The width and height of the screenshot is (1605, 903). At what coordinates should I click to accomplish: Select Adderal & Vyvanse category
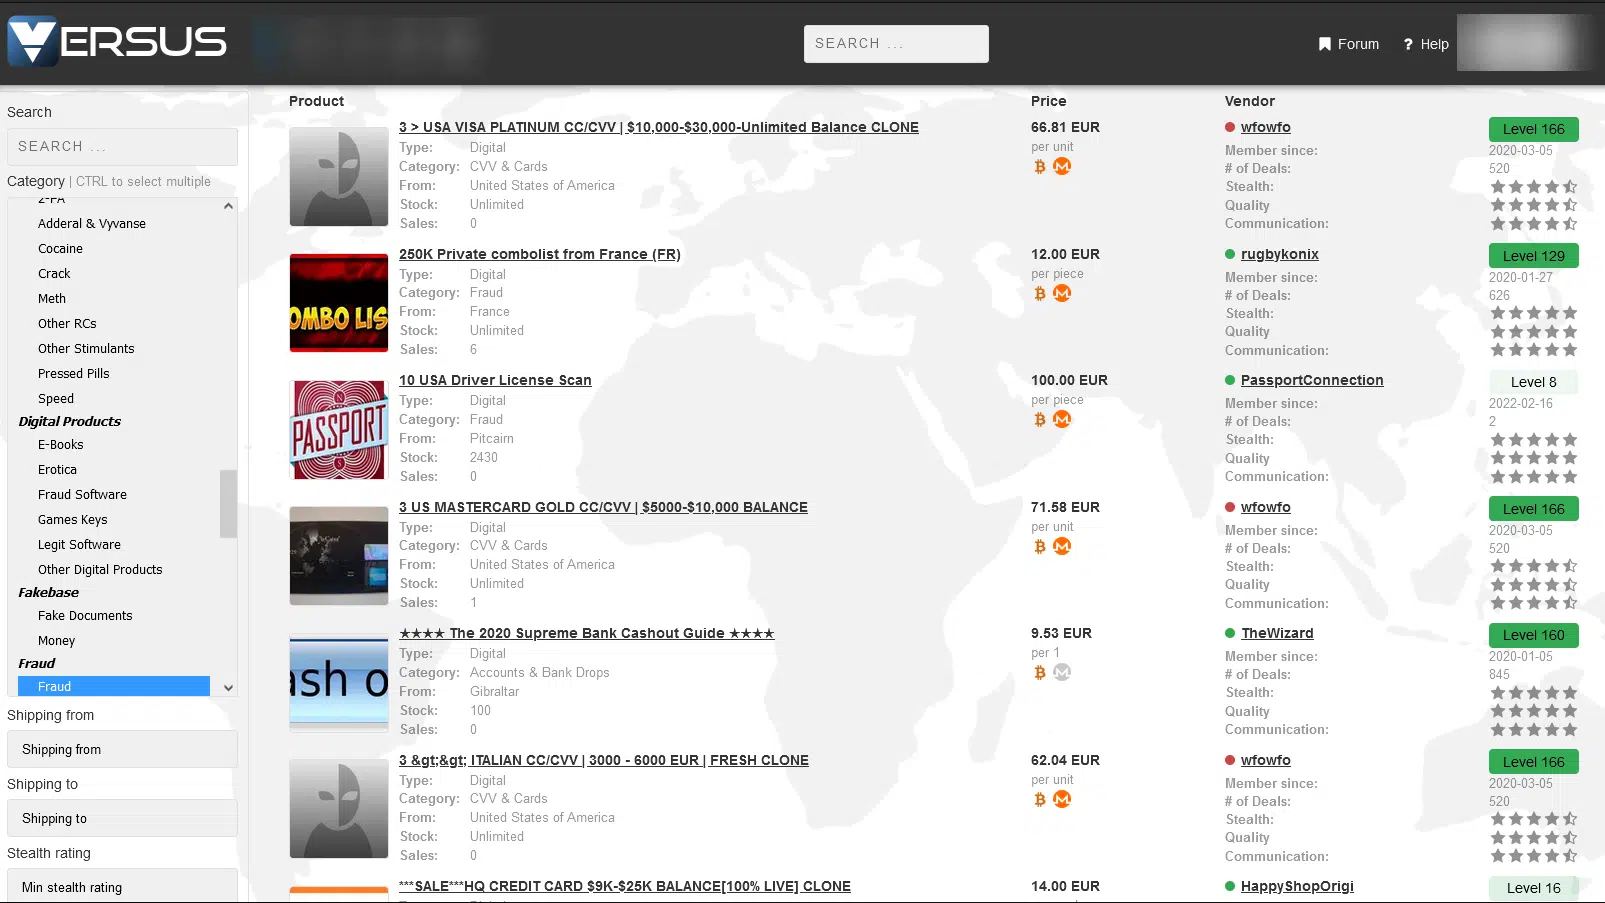pyautogui.click(x=92, y=224)
